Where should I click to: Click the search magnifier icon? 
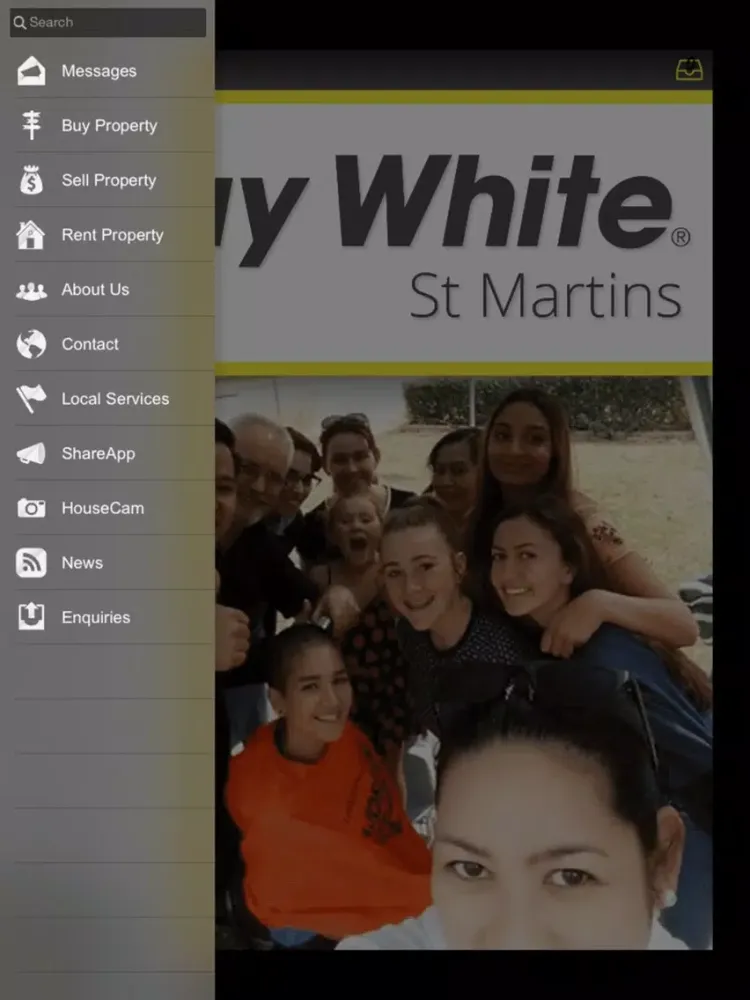[x=20, y=22]
